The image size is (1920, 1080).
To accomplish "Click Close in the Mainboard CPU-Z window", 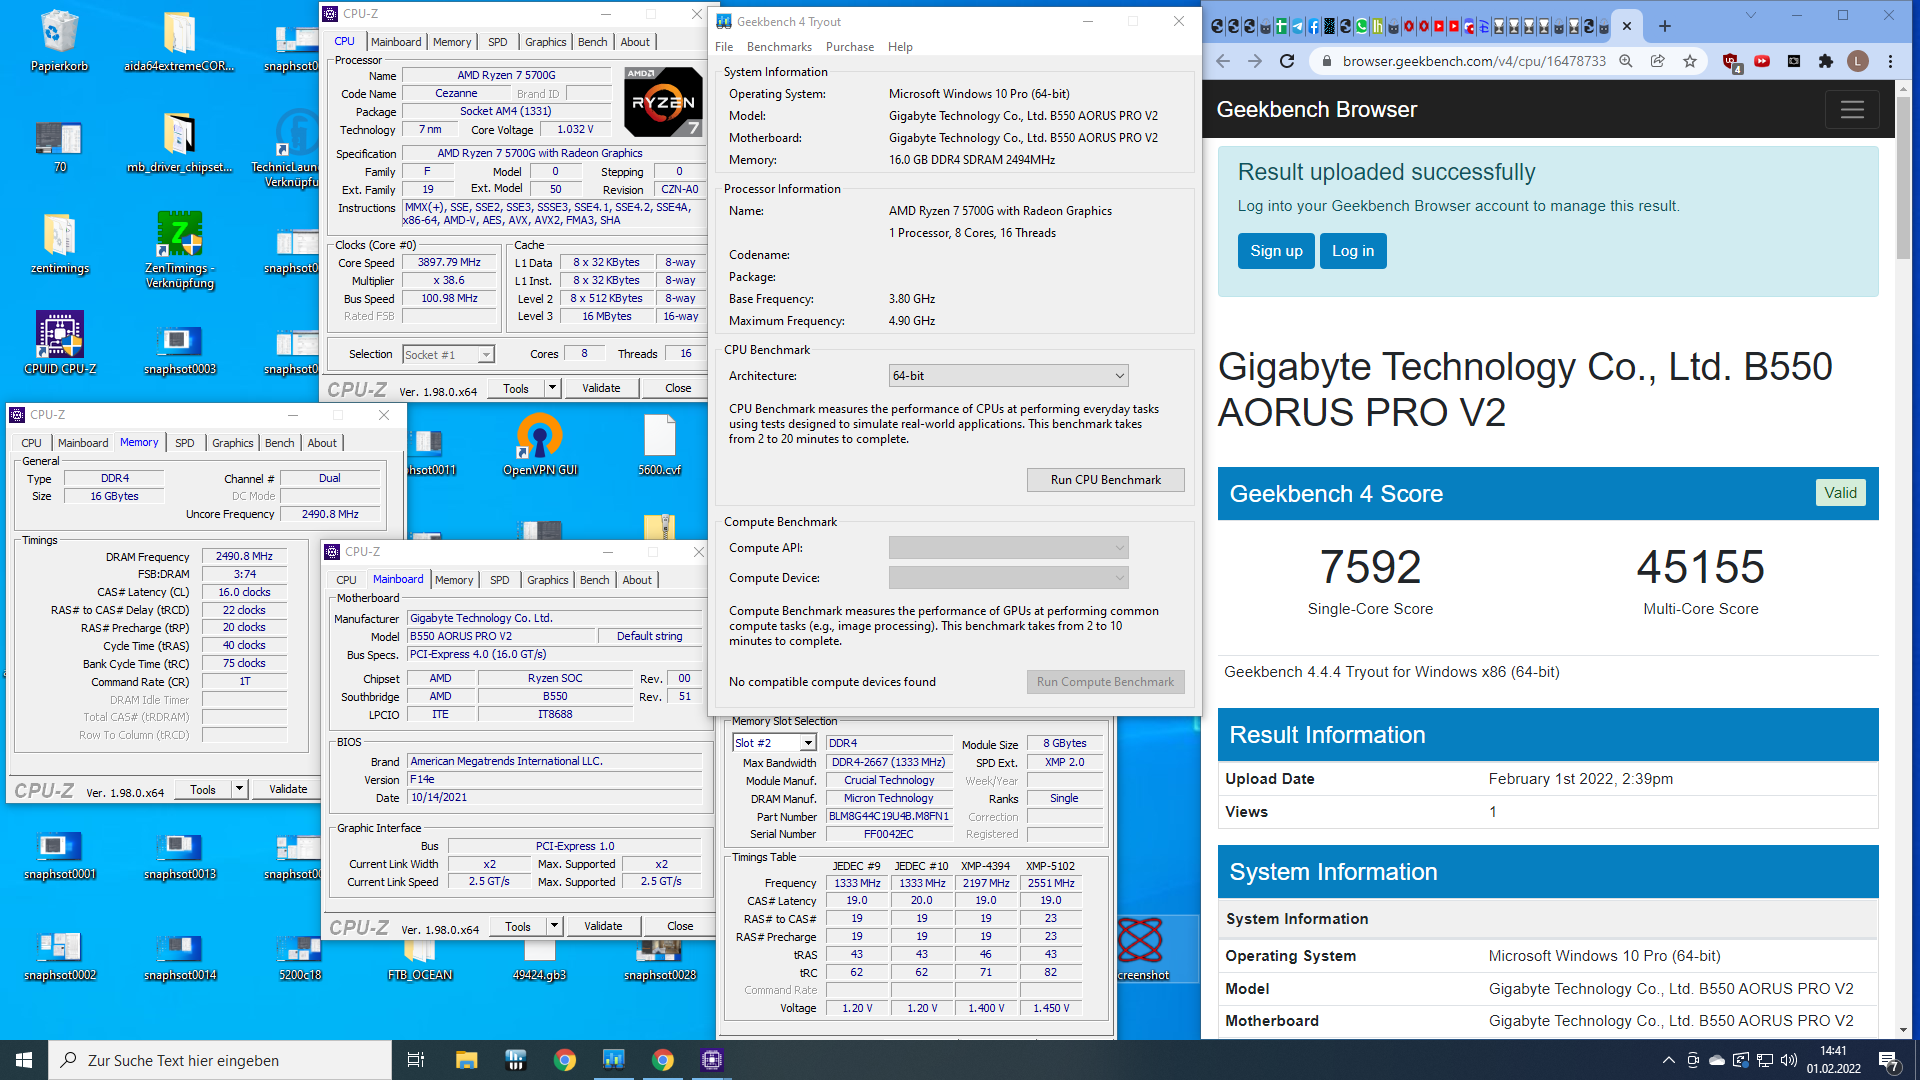I will click(x=680, y=926).
